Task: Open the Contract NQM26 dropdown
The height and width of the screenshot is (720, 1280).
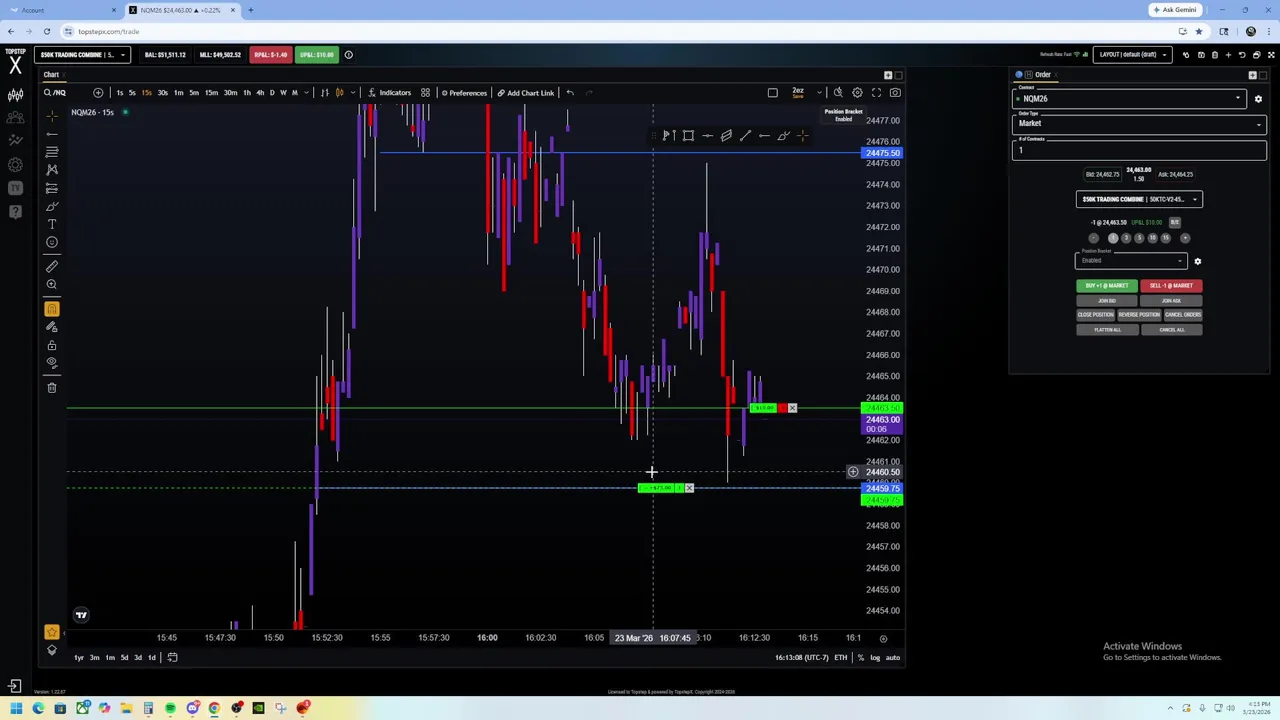Action: [x=1130, y=98]
